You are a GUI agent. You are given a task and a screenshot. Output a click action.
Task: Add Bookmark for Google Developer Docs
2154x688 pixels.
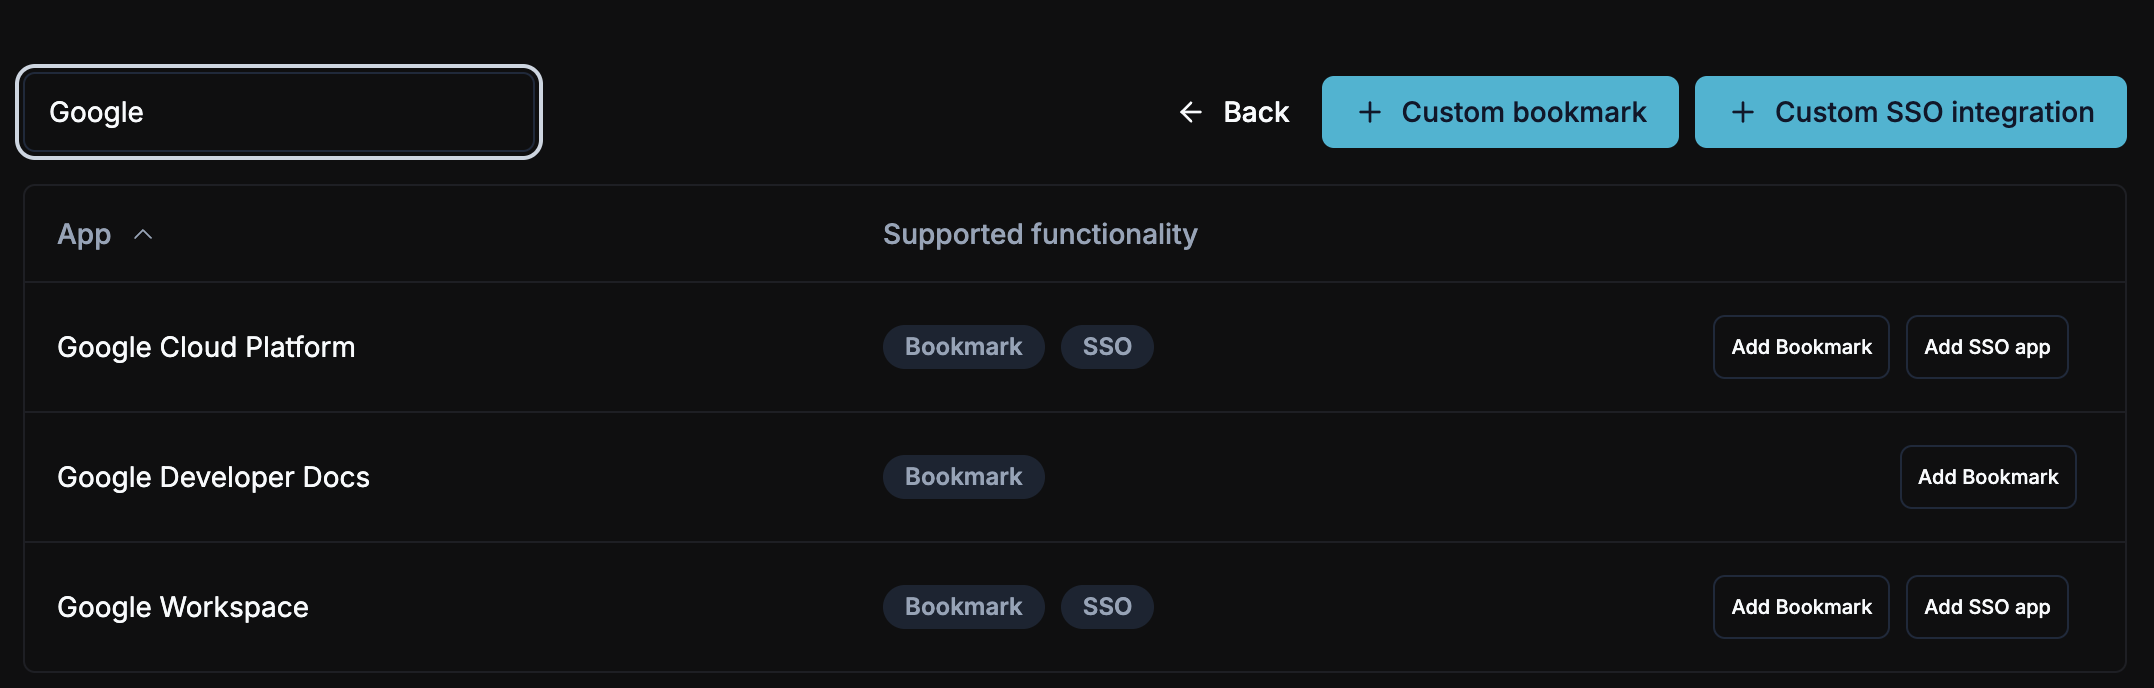pos(1987,477)
